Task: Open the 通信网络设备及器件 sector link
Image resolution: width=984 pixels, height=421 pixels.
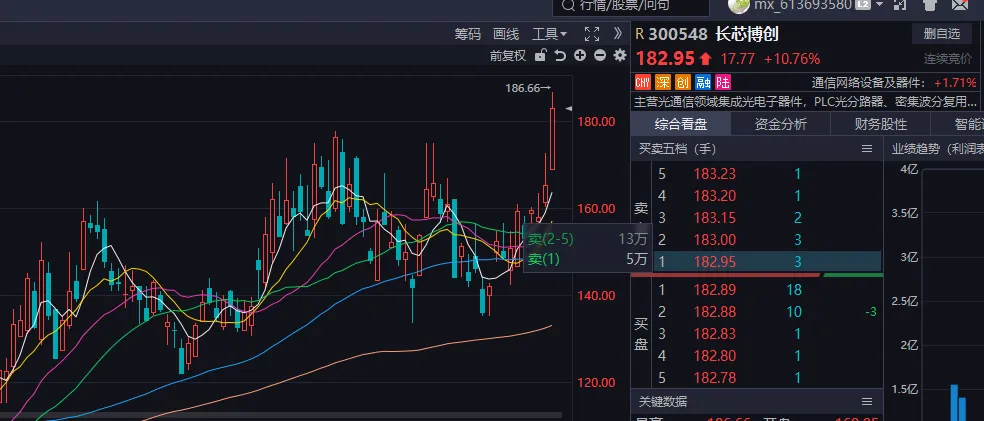Action: click(x=868, y=82)
